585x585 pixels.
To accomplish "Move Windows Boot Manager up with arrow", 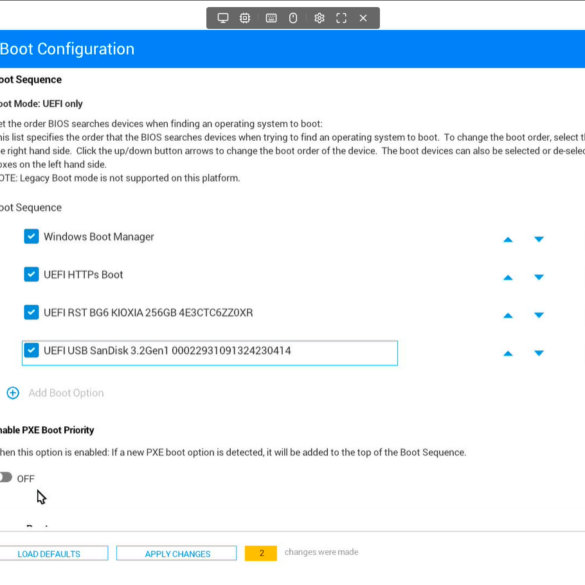I will coord(508,240).
